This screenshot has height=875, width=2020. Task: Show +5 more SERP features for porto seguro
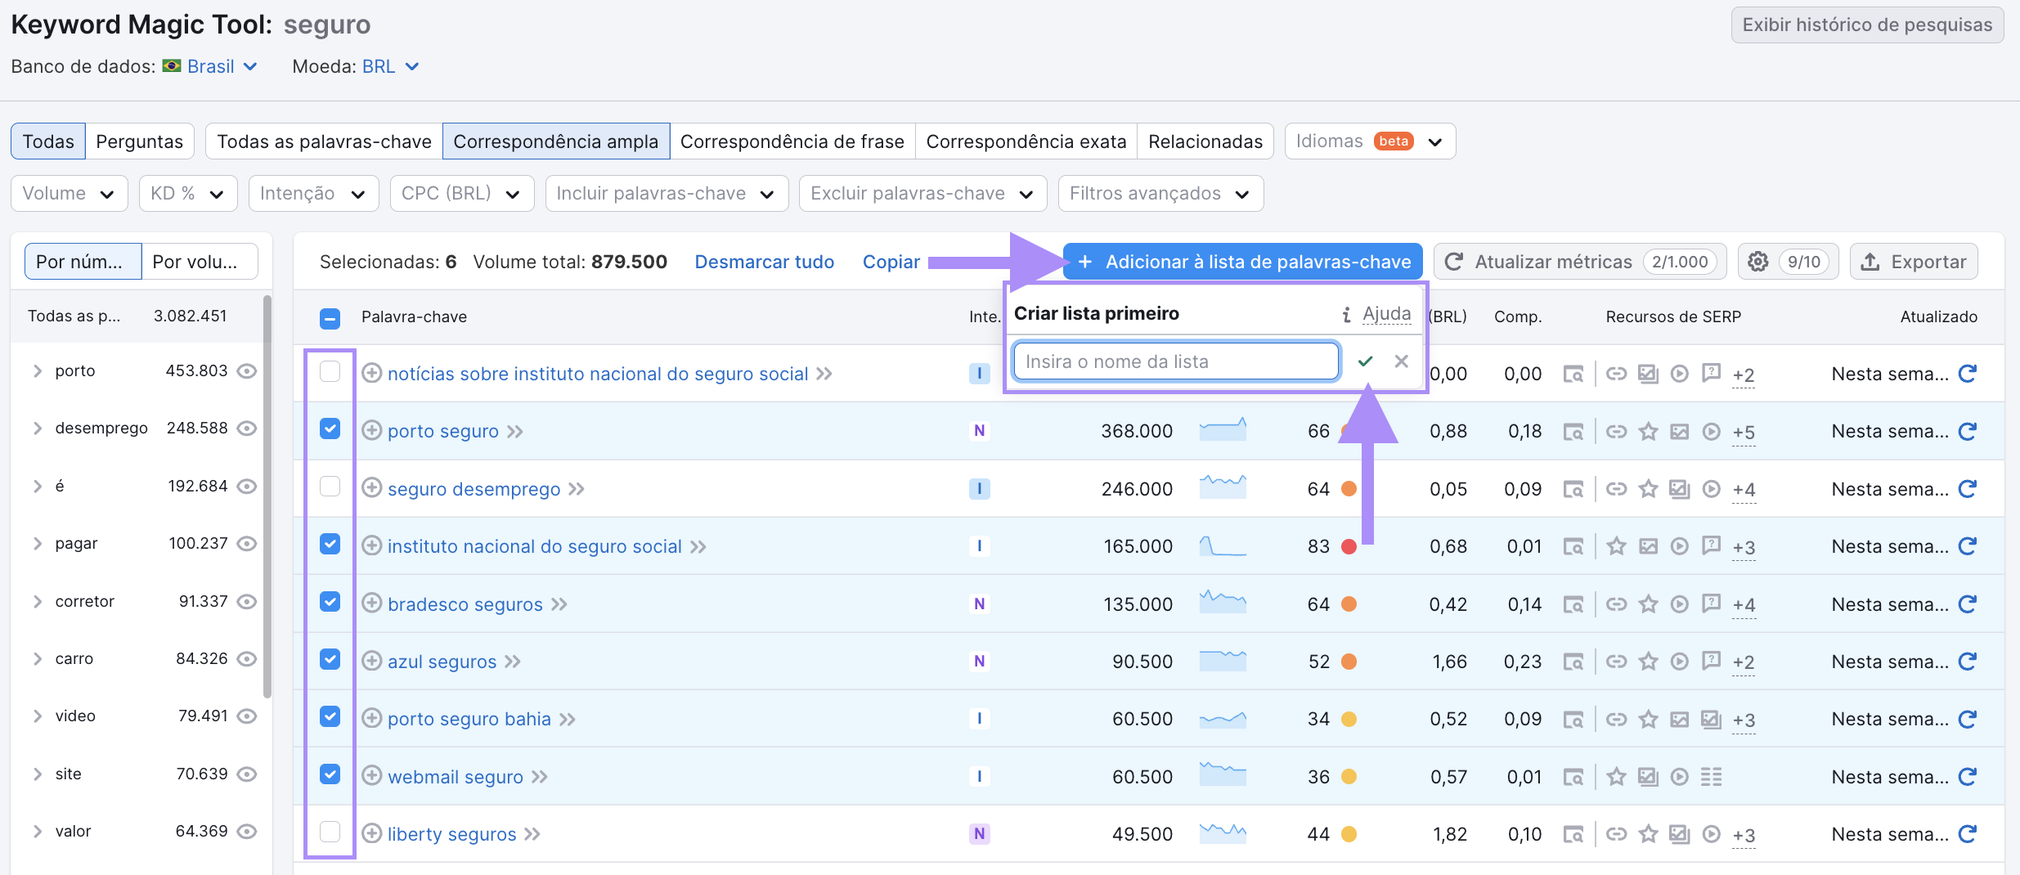coord(1743,432)
